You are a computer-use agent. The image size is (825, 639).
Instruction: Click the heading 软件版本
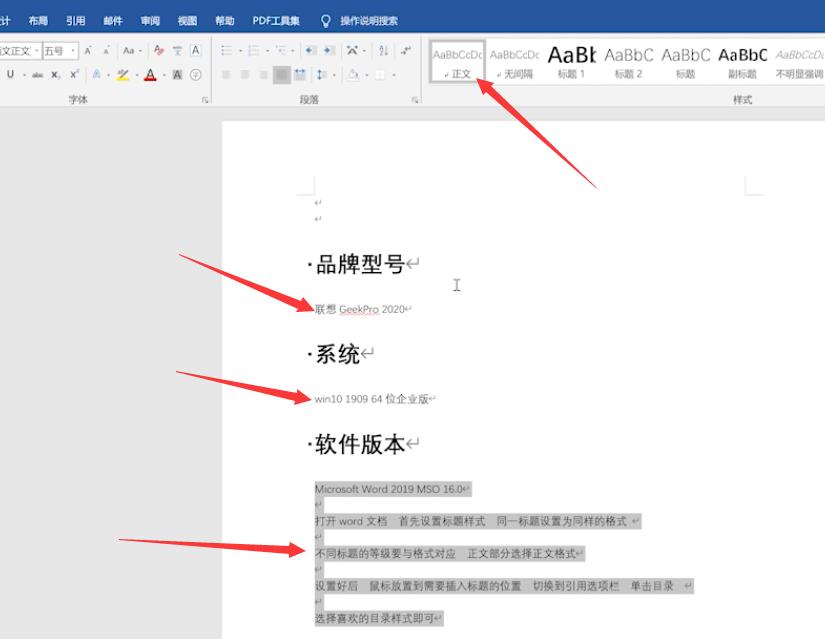point(360,444)
